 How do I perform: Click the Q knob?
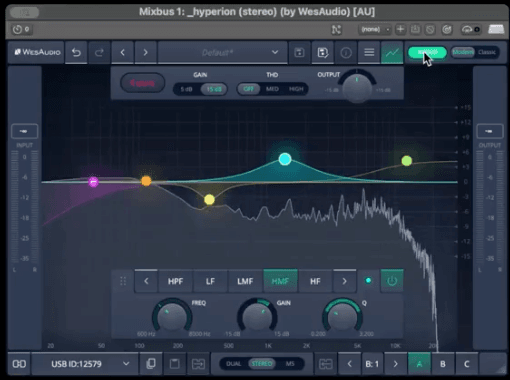pos(342,317)
